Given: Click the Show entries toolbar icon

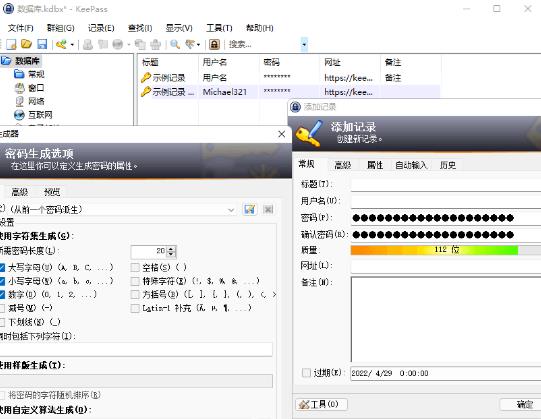Looking at the screenshot, I should click(x=190, y=44).
